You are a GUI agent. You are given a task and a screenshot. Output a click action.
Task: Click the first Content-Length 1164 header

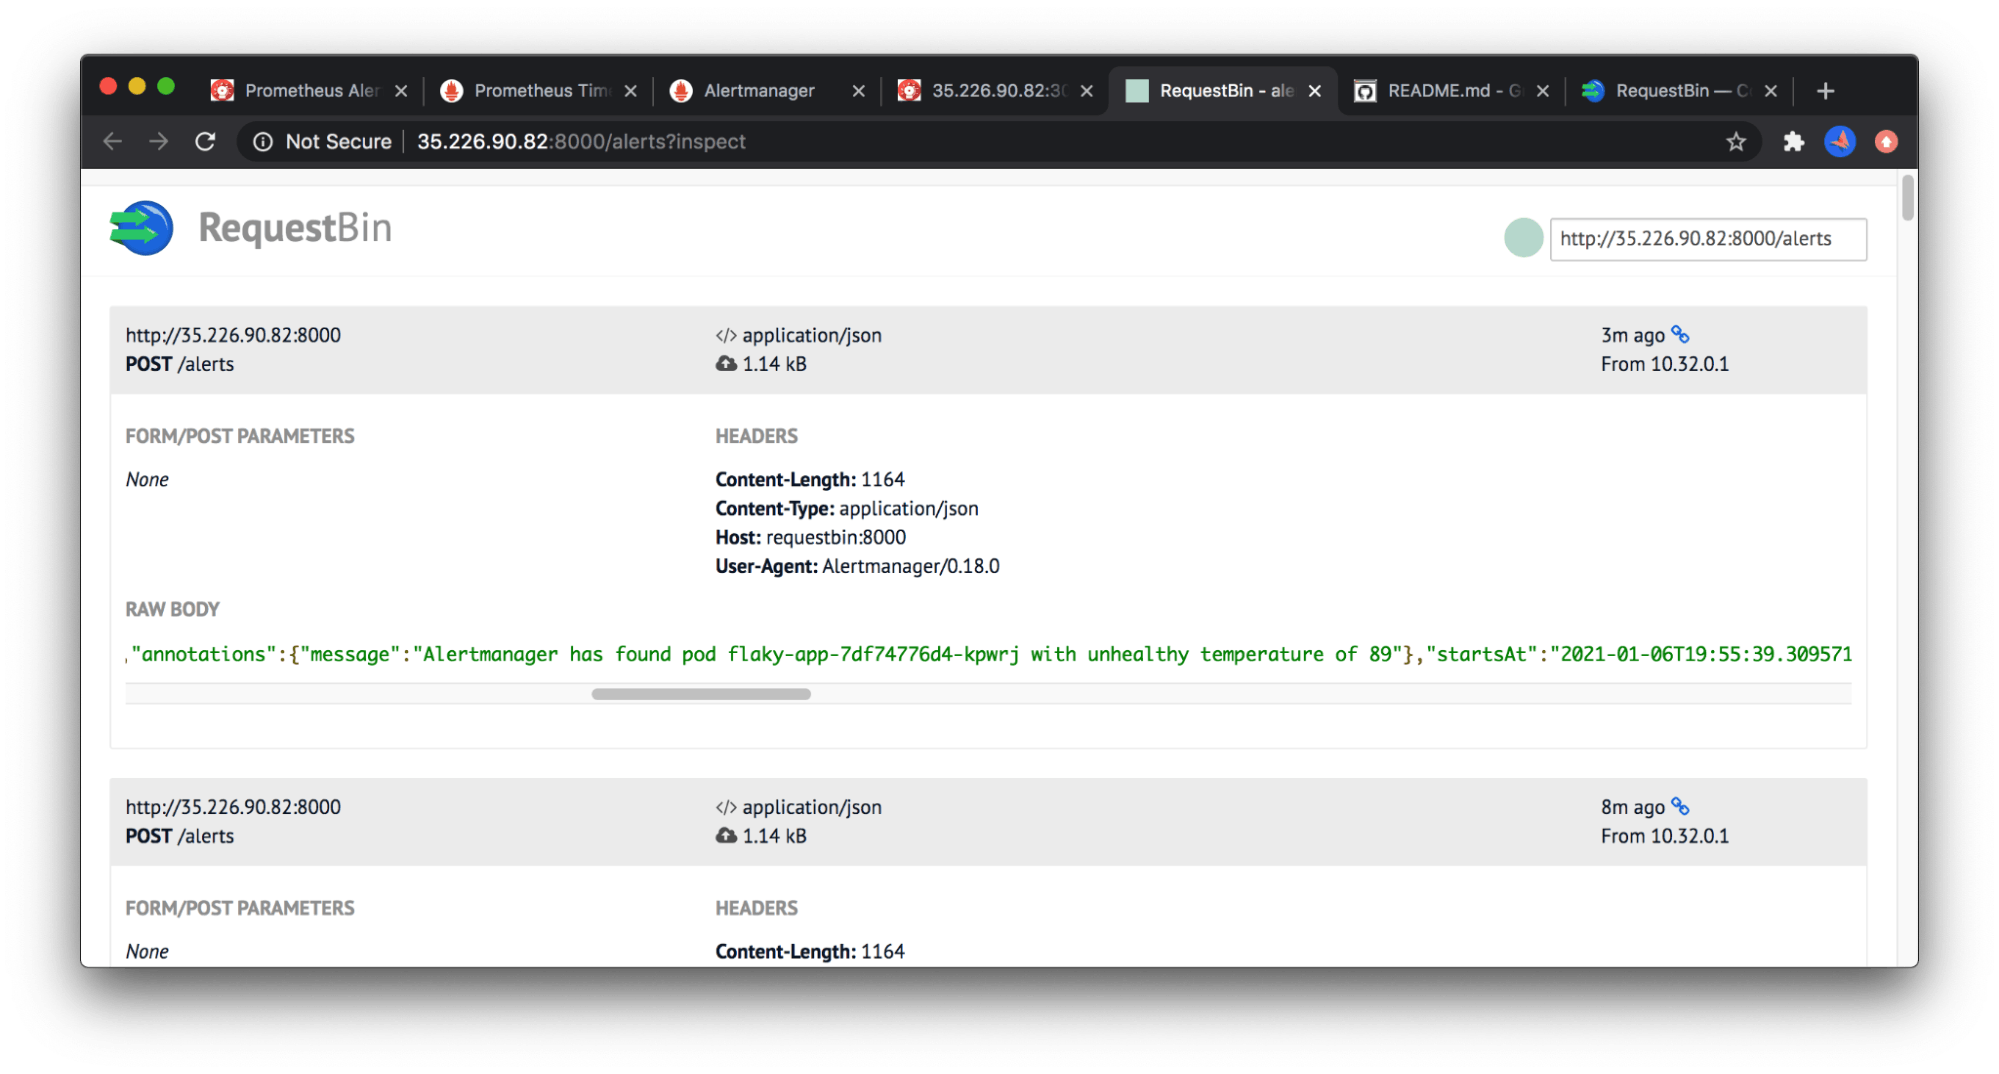810,479
